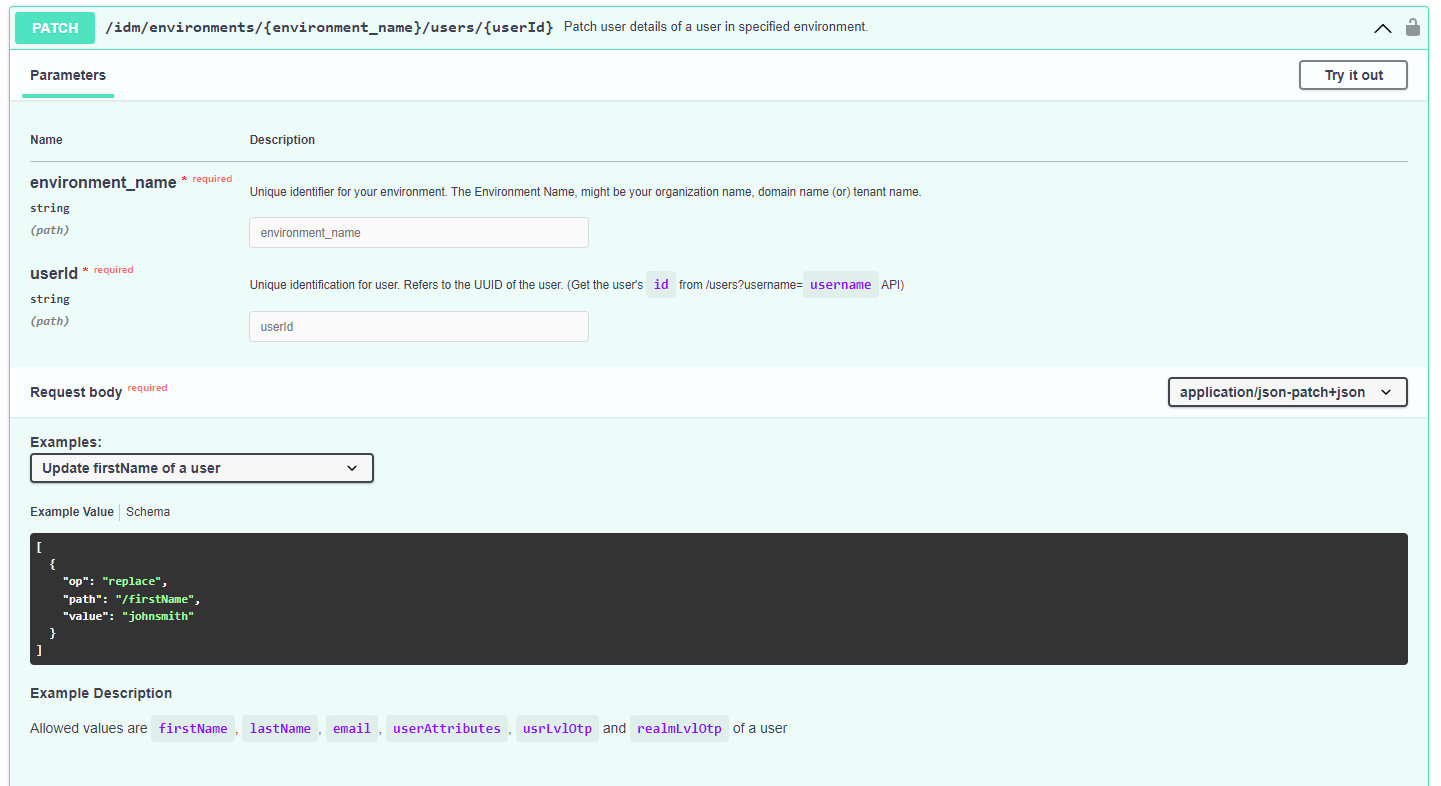Open the request body media type dropdown
Image resolution: width=1441 pixels, height=786 pixels.
point(1287,392)
